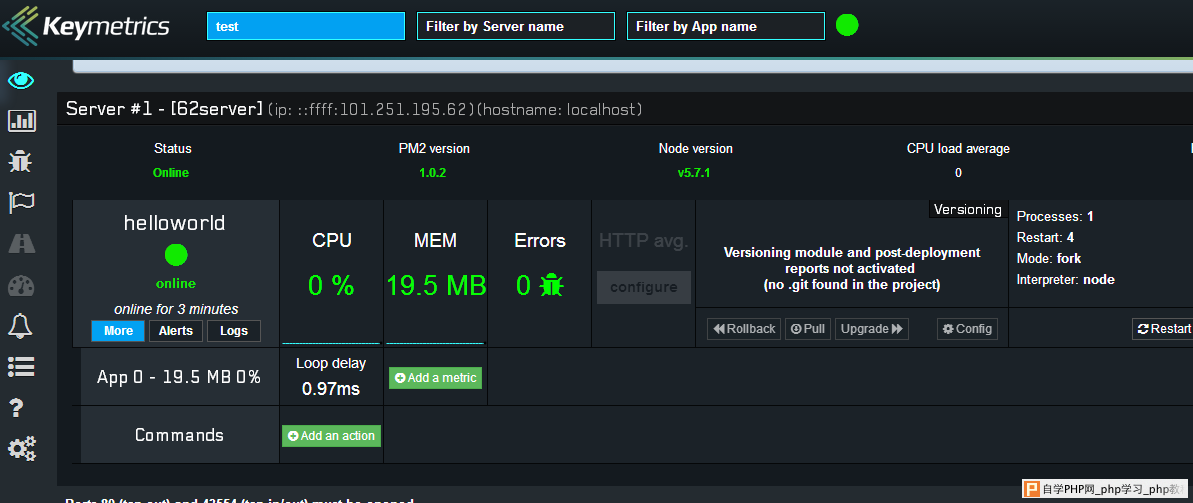The height and width of the screenshot is (503, 1193).
Task: Click the Rollback button
Action: click(x=744, y=329)
